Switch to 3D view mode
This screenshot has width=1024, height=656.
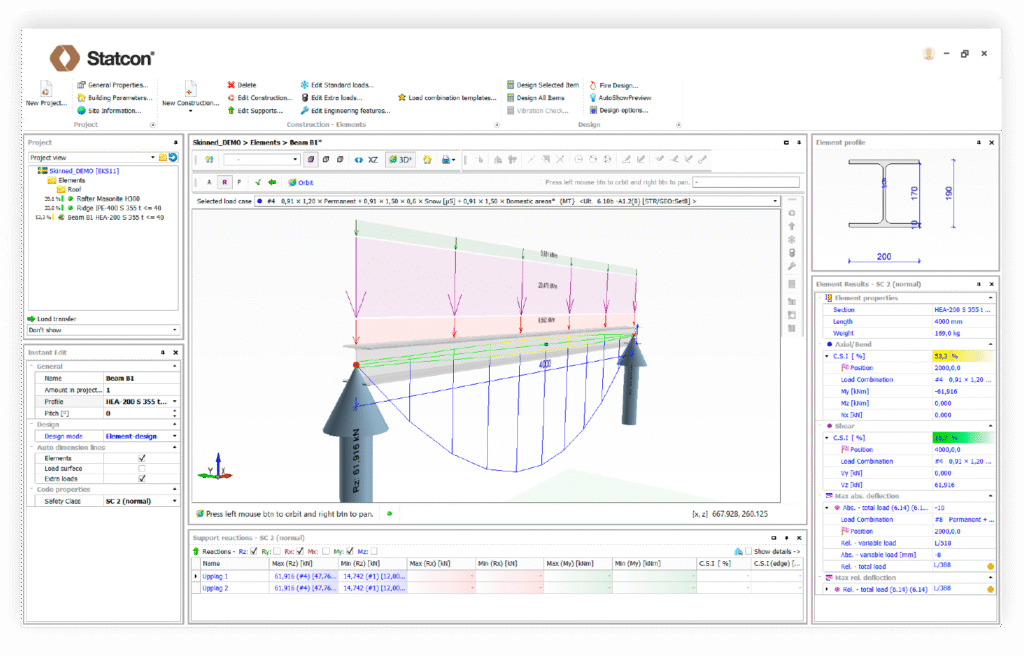point(401,159)
